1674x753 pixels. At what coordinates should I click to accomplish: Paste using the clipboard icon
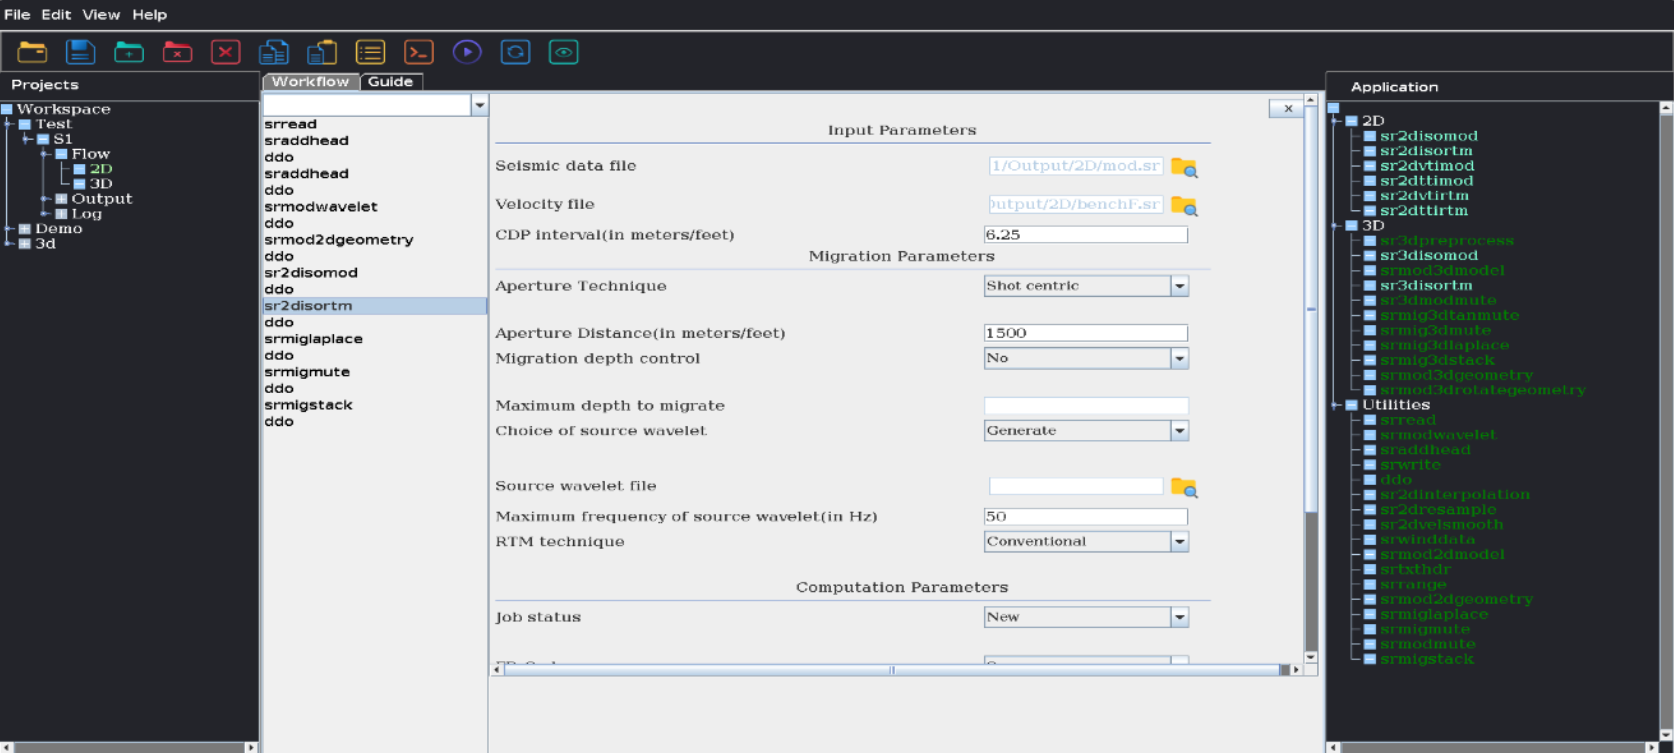tap(321, 52)
